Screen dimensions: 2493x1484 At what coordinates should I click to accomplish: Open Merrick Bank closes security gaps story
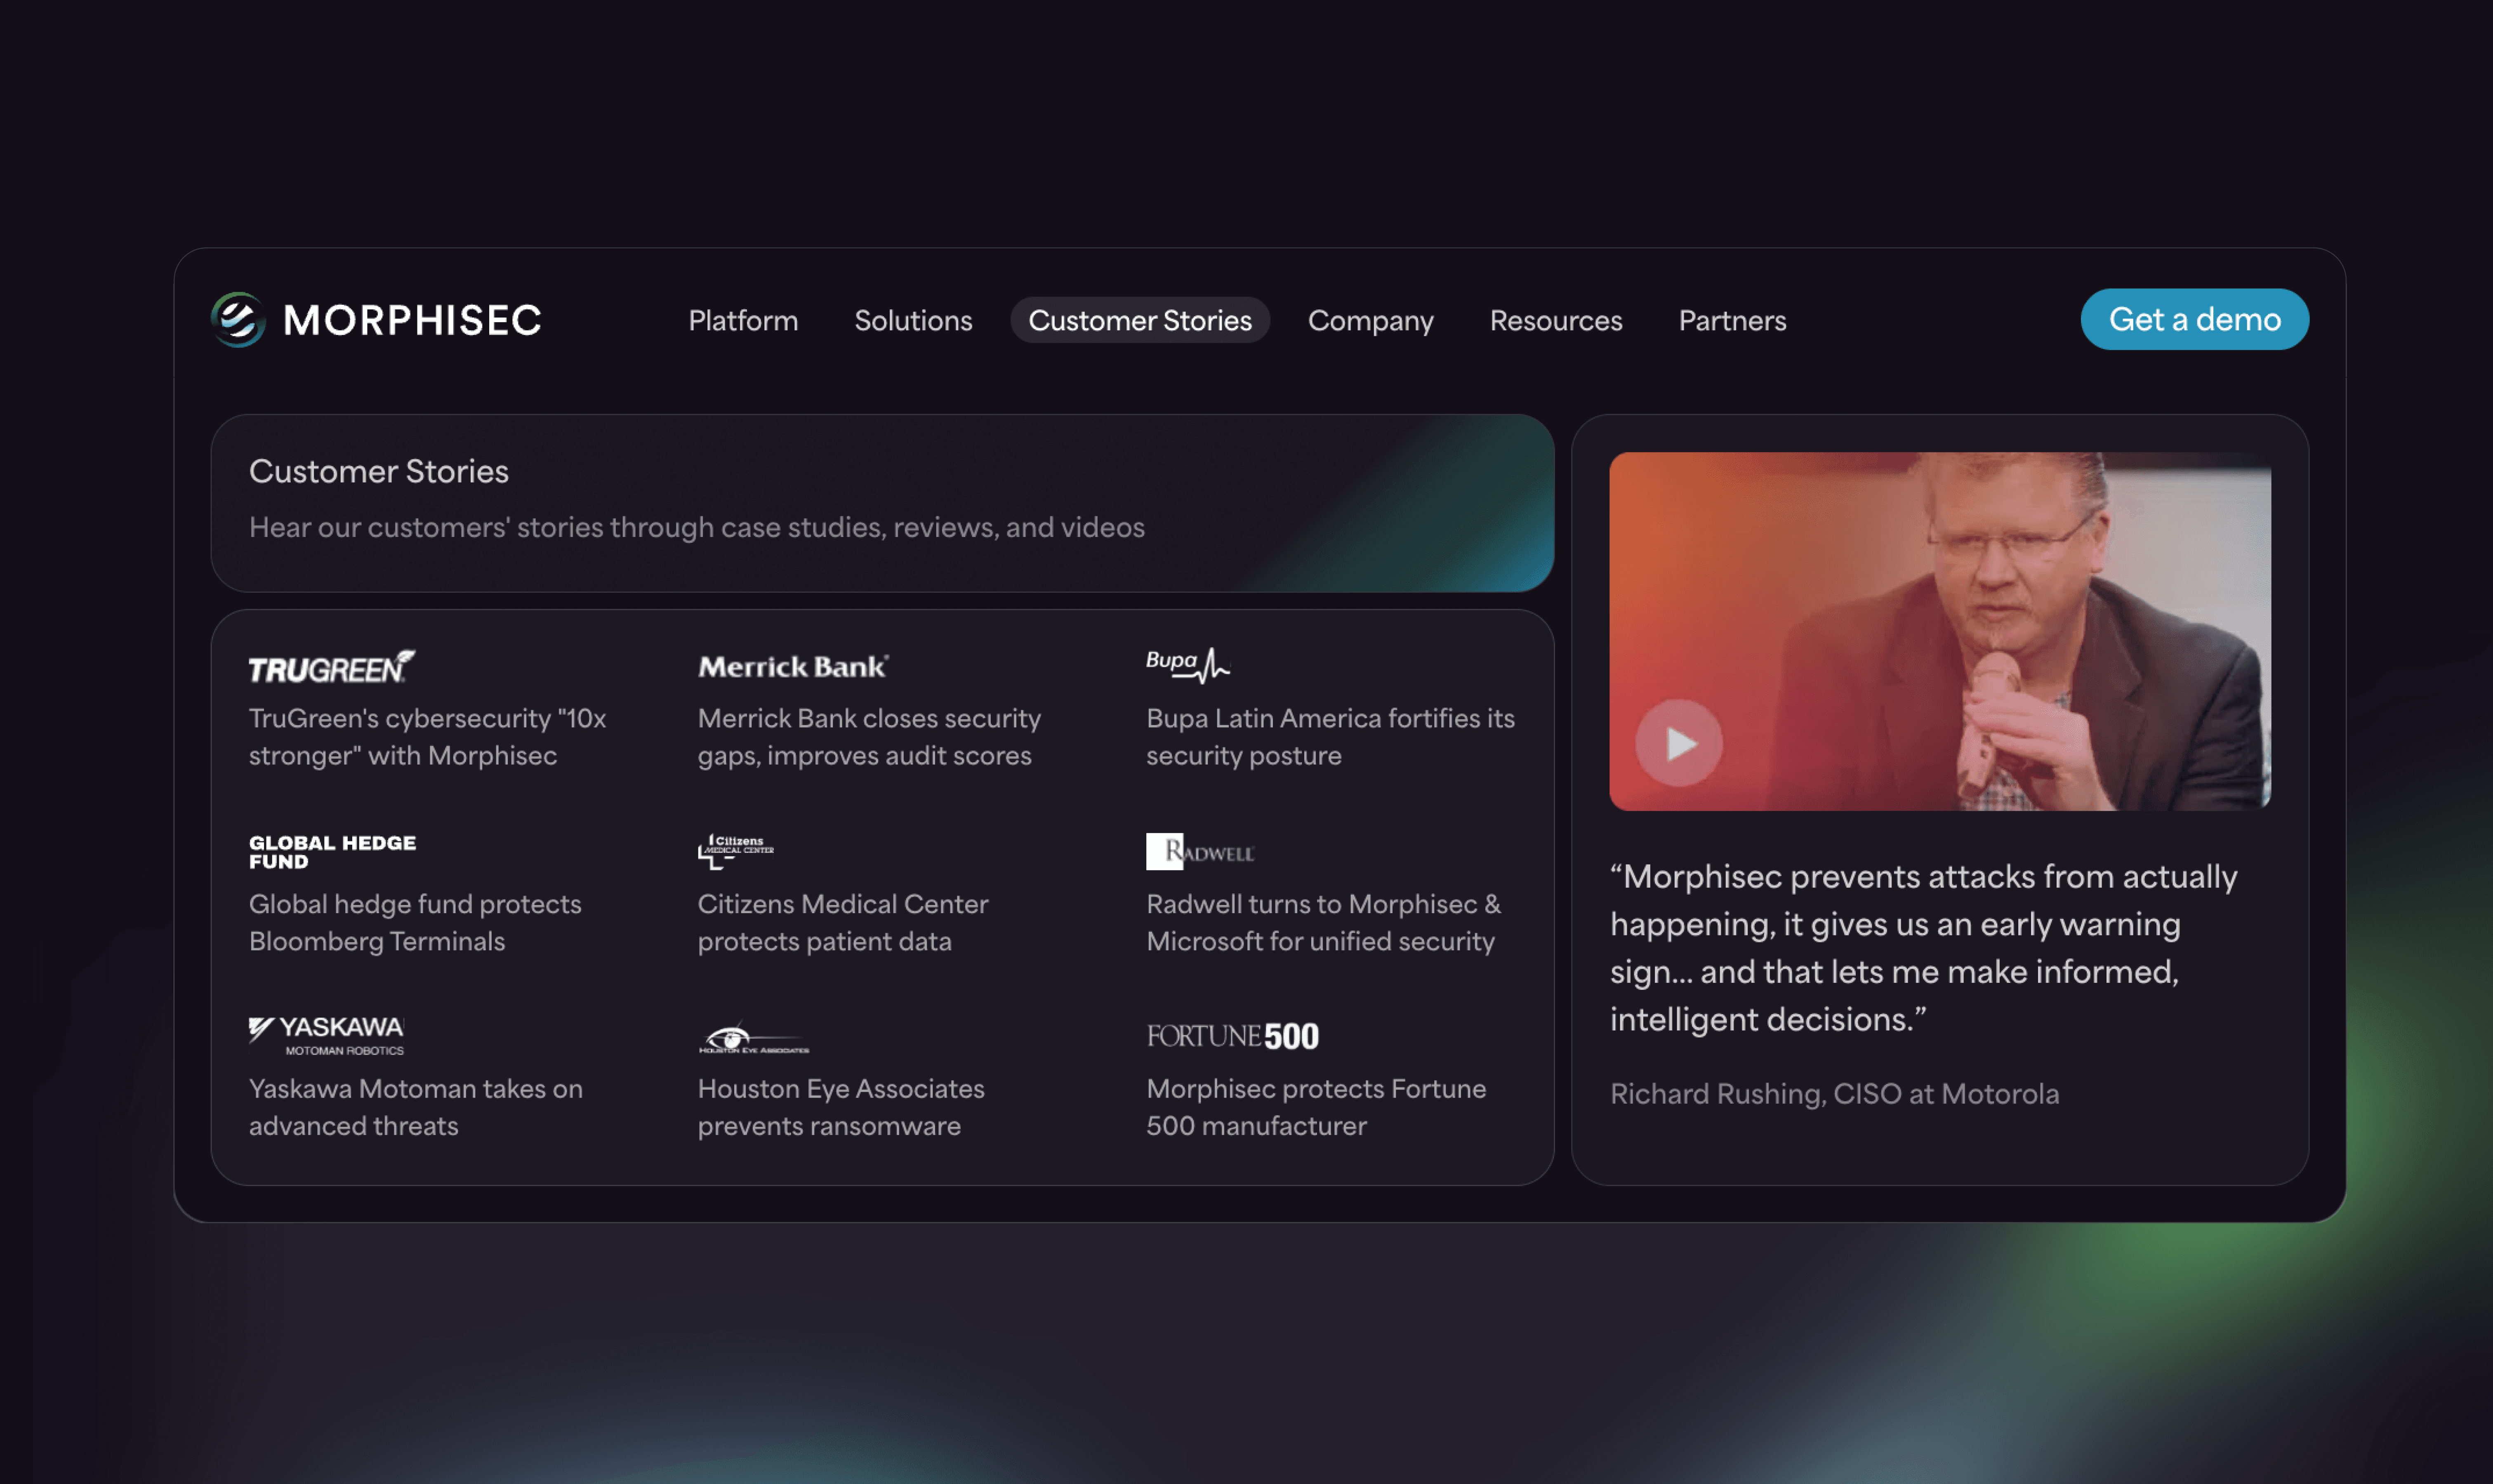pyautogui.click(x=869, y=737)
